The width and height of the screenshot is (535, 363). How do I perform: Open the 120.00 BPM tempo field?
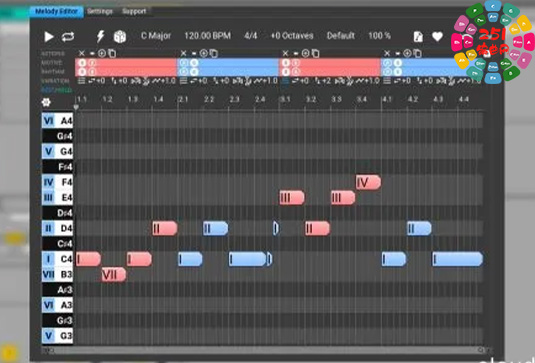coord(207,36)
